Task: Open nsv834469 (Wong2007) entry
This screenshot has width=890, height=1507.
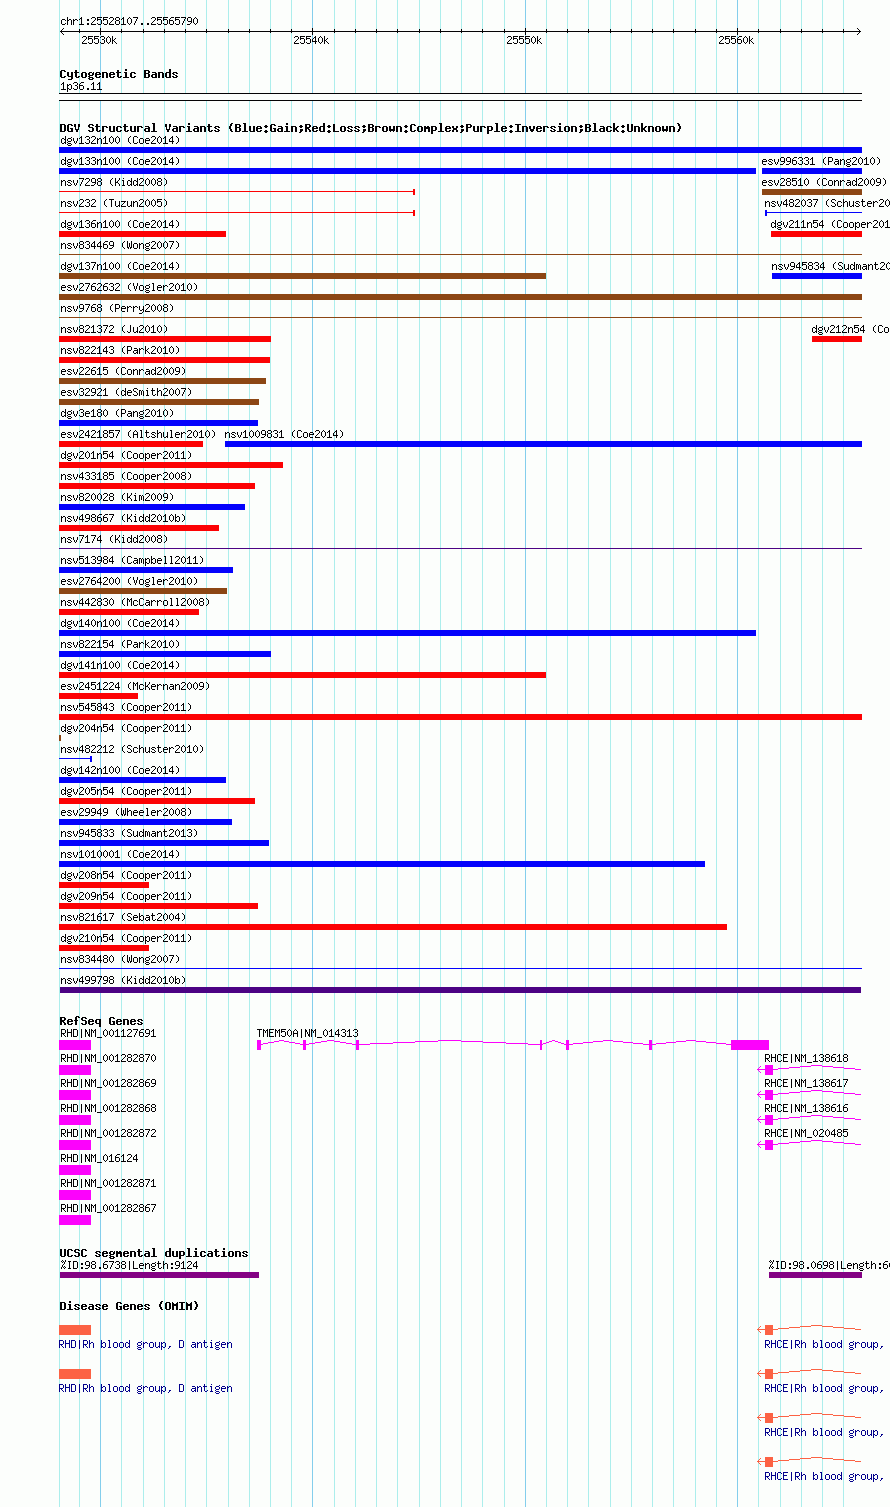Action: tap(120, 246)
